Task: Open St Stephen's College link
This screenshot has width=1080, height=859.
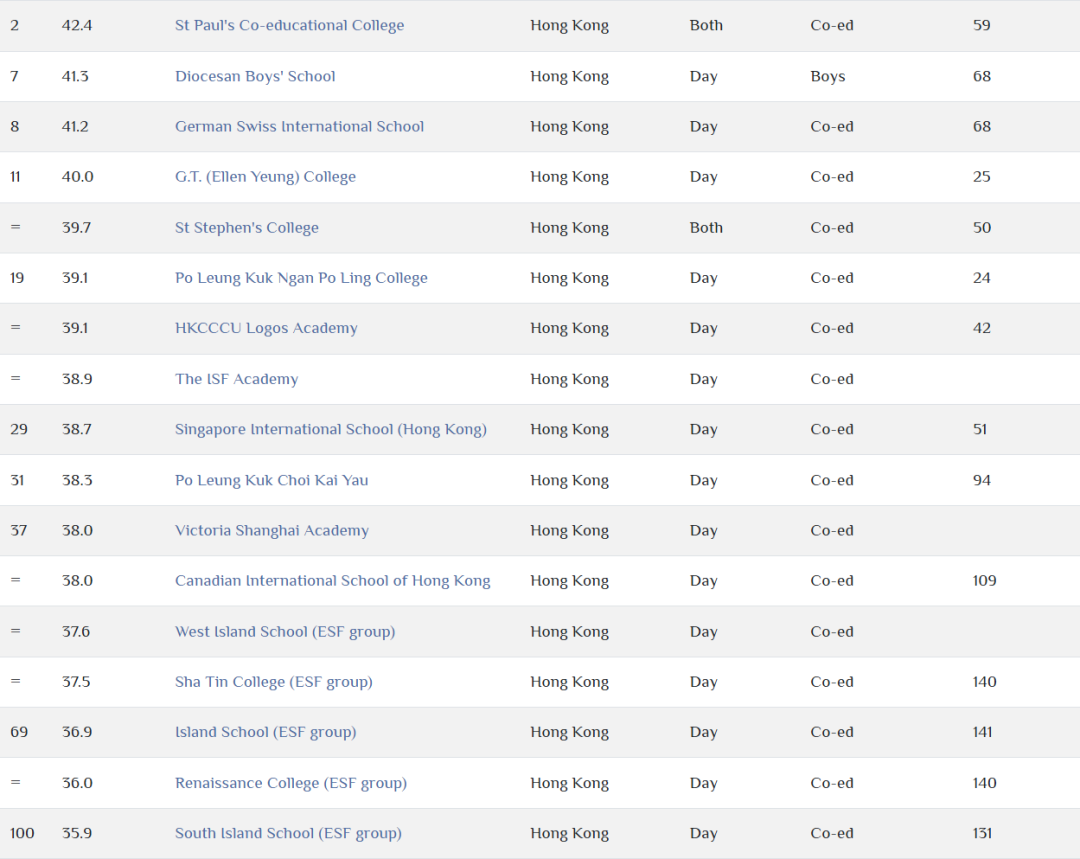Action: (246, 228)
